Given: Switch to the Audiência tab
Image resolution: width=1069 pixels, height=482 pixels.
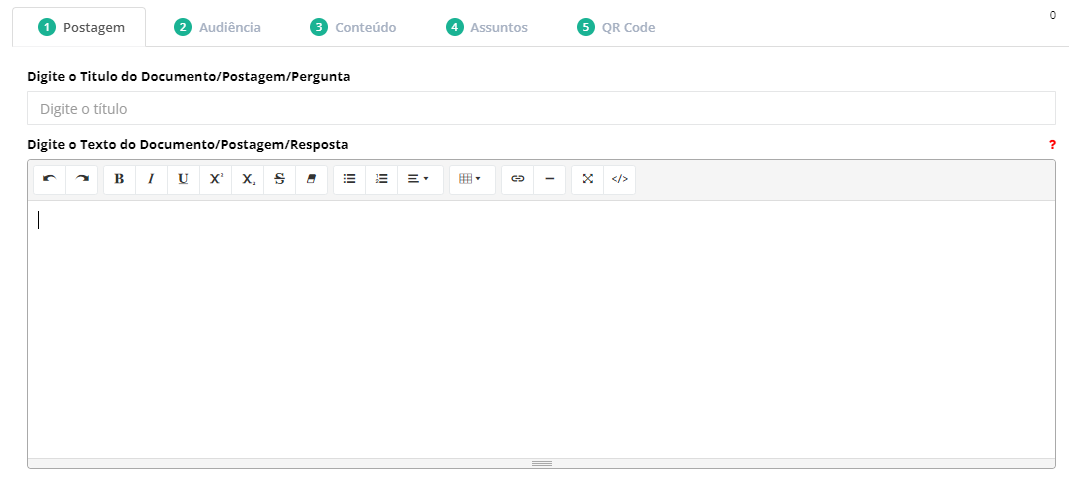Looking at the screenshot, I should (217, 27).
